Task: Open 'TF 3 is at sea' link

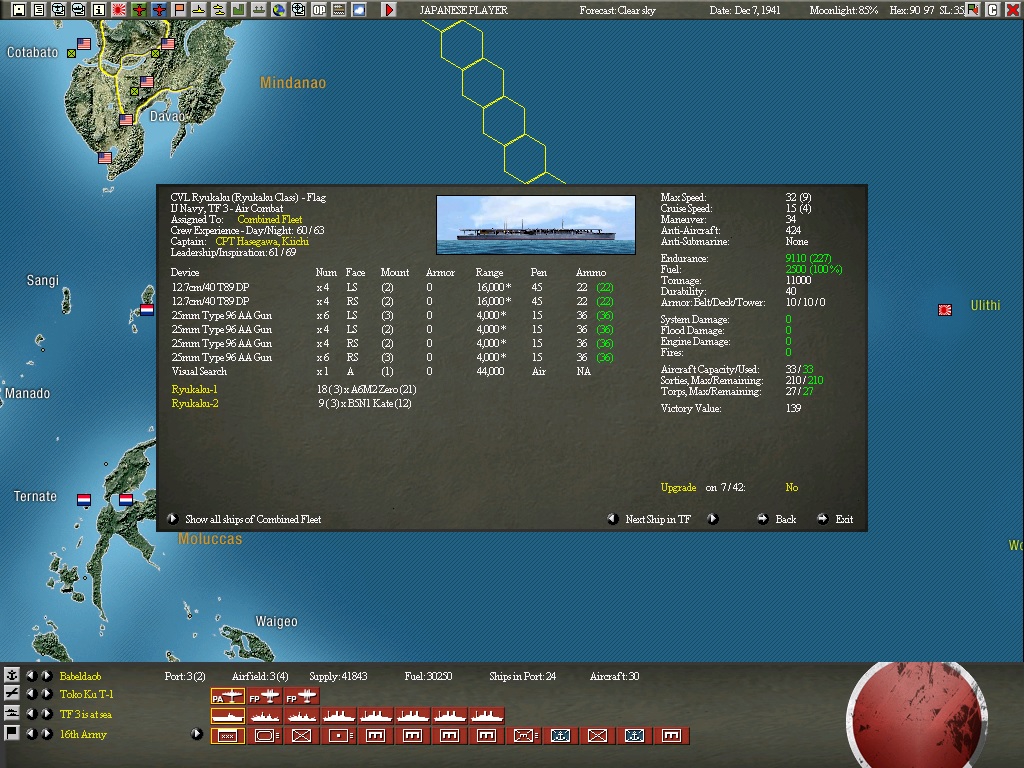Action: [86, 714]
